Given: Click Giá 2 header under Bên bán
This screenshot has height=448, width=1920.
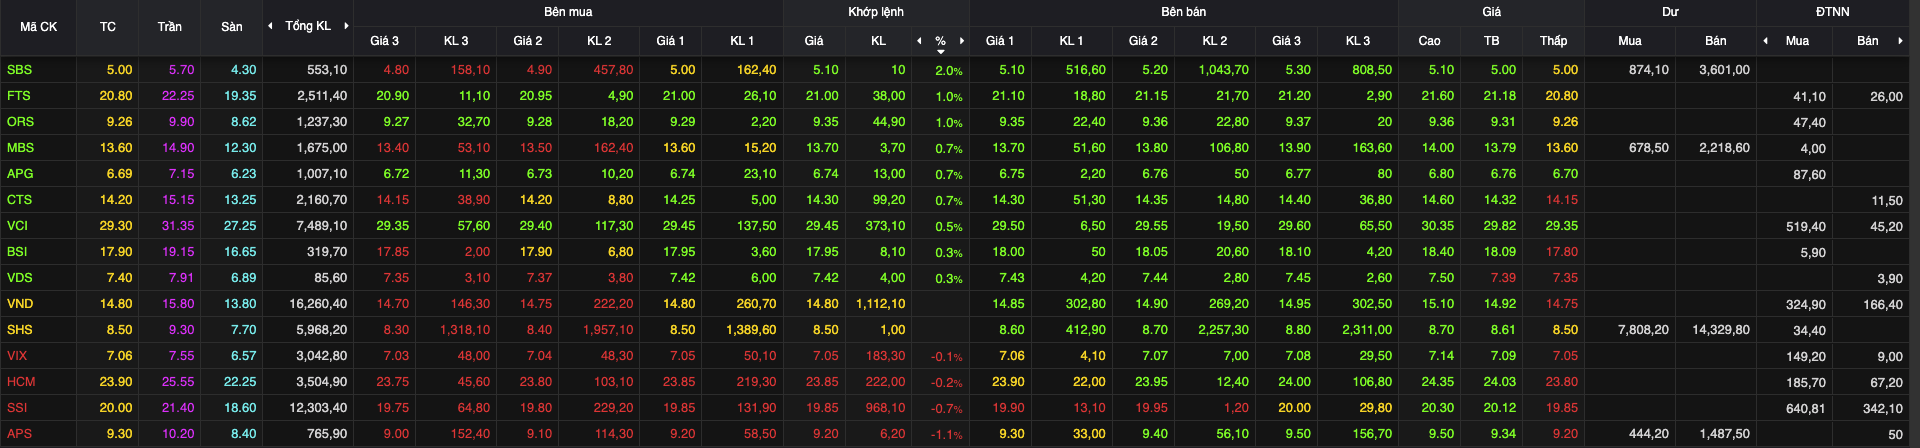Looking at the screenshot, I should (x=1143, y=41).
